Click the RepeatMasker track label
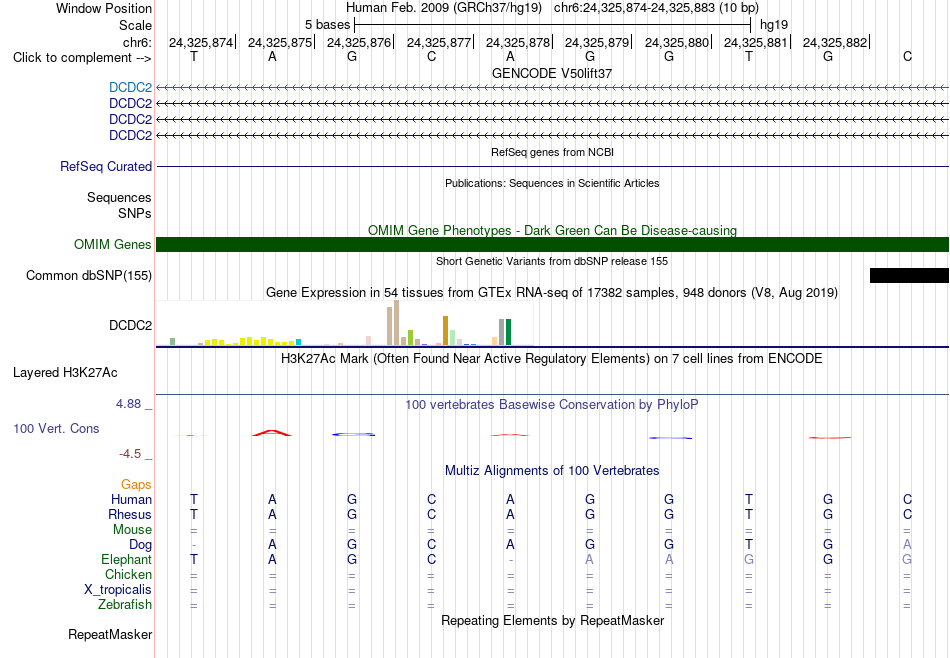The image size is (950, 658). [110, 634]
